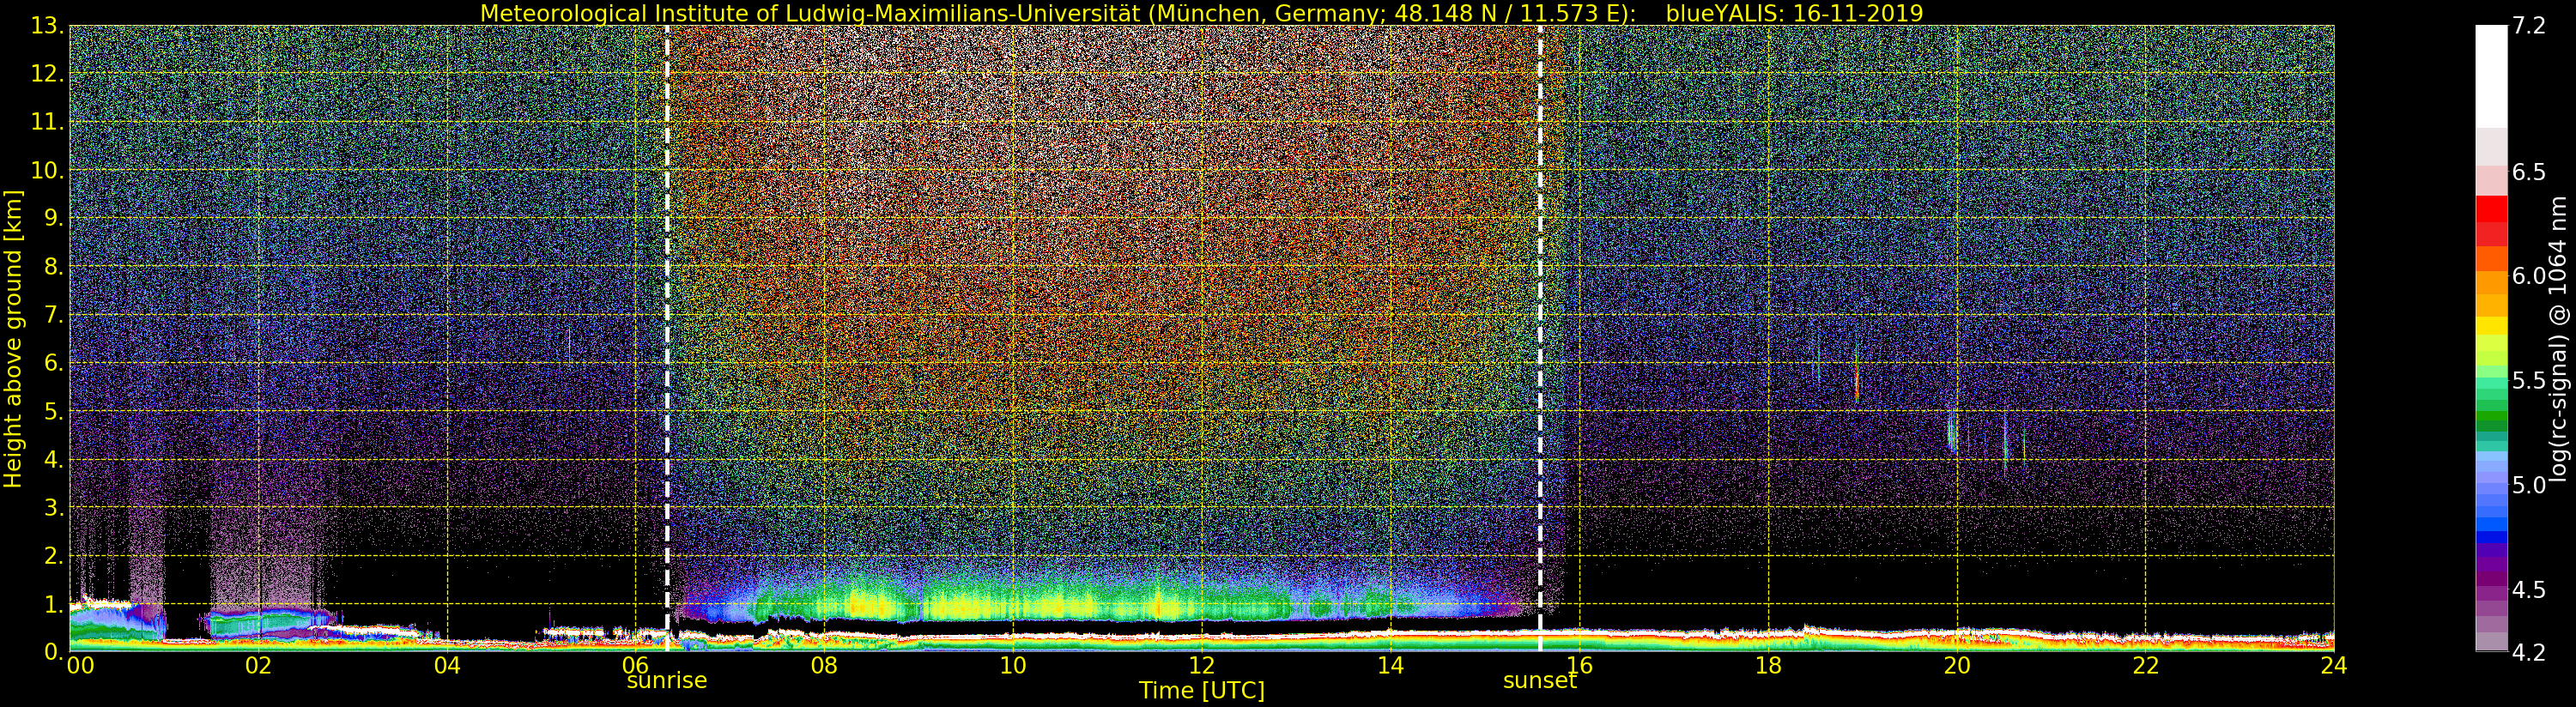Click the '6.0' value on the colorbar
Image resolution: width=2576 pixels, height=707 pixels.
point(2529,276)
